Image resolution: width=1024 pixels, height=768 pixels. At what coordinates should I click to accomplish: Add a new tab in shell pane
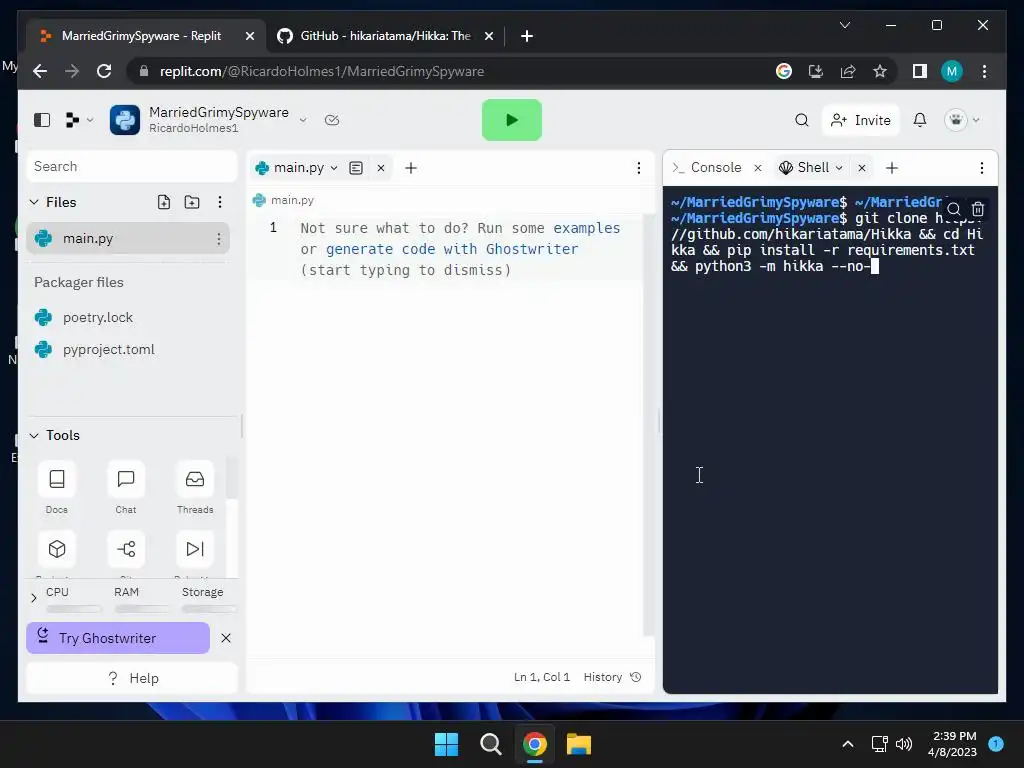[892, 168]
